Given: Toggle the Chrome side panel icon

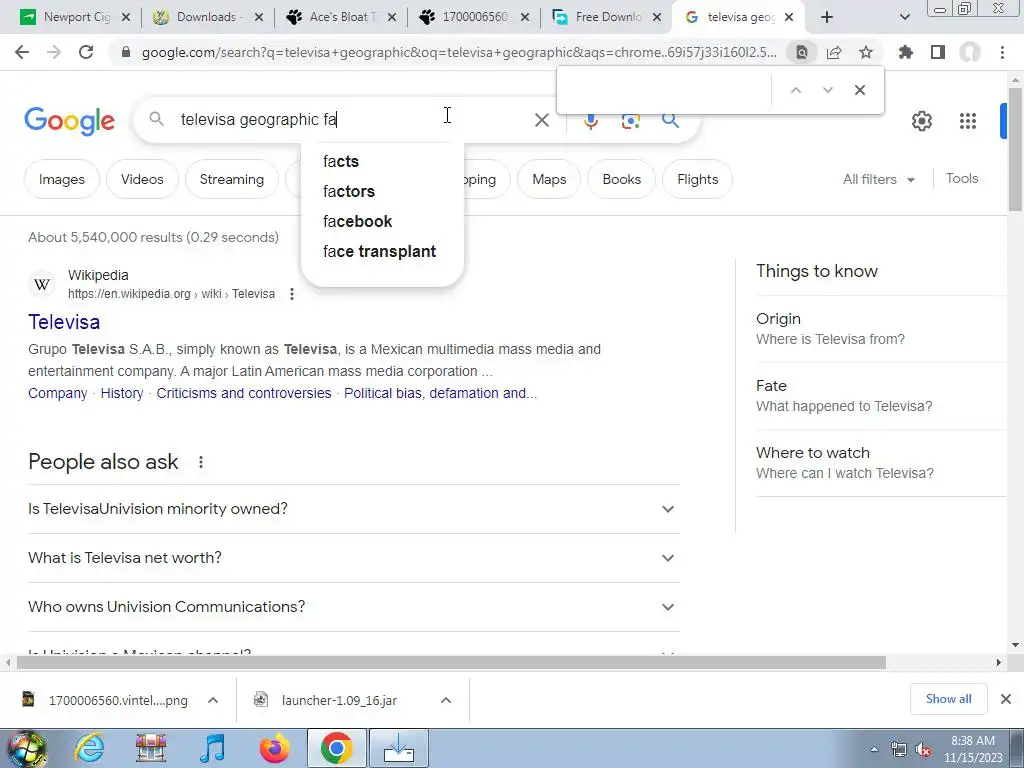Looking at the screenshot, I should [x=938, y=52].
